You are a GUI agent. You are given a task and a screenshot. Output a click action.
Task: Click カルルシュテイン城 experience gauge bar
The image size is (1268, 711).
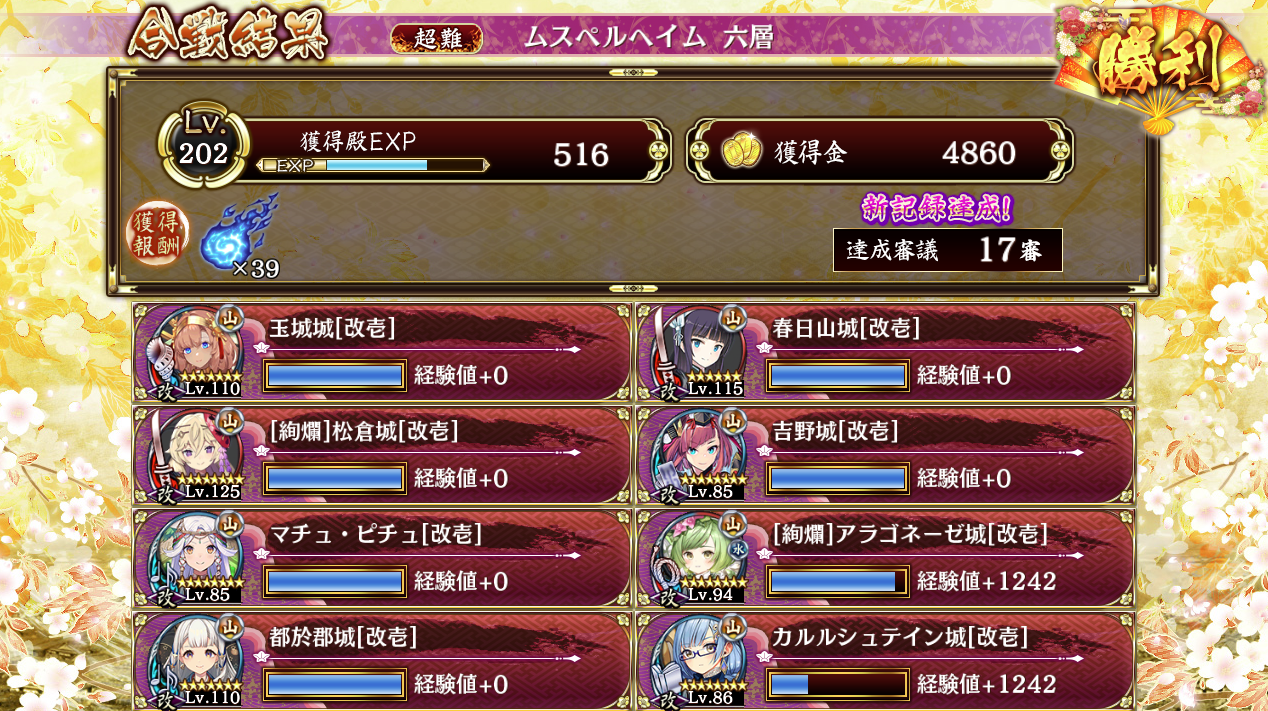point(838,684)
